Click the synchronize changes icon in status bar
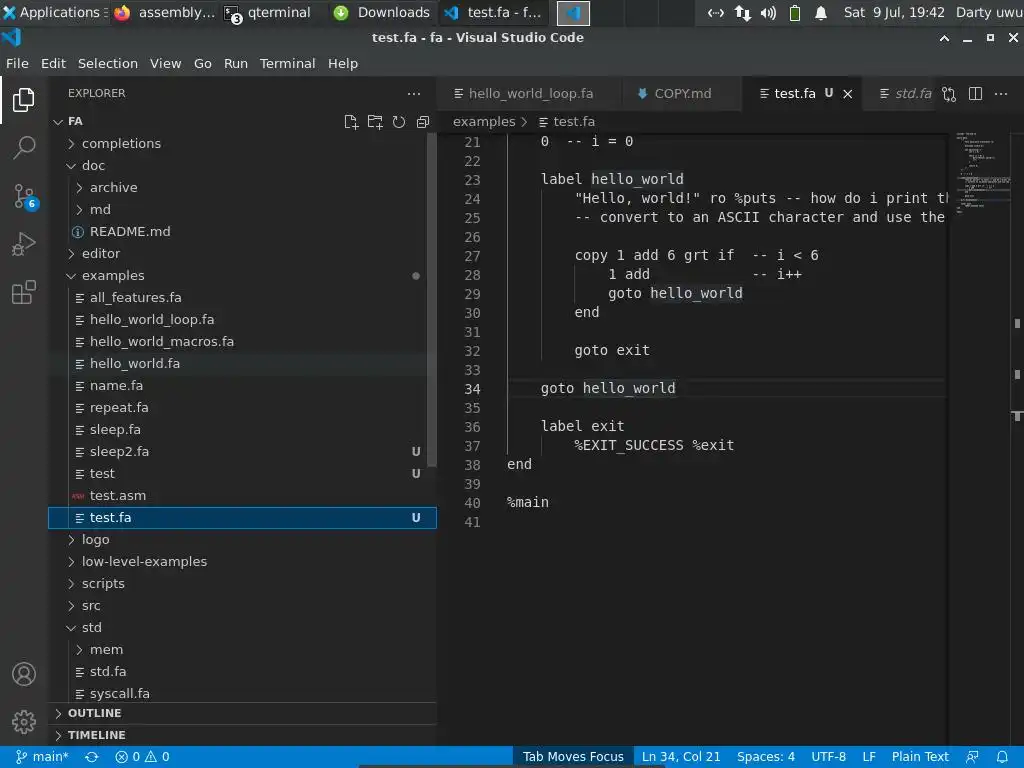 pyautogui.click(x=91, y=757)
